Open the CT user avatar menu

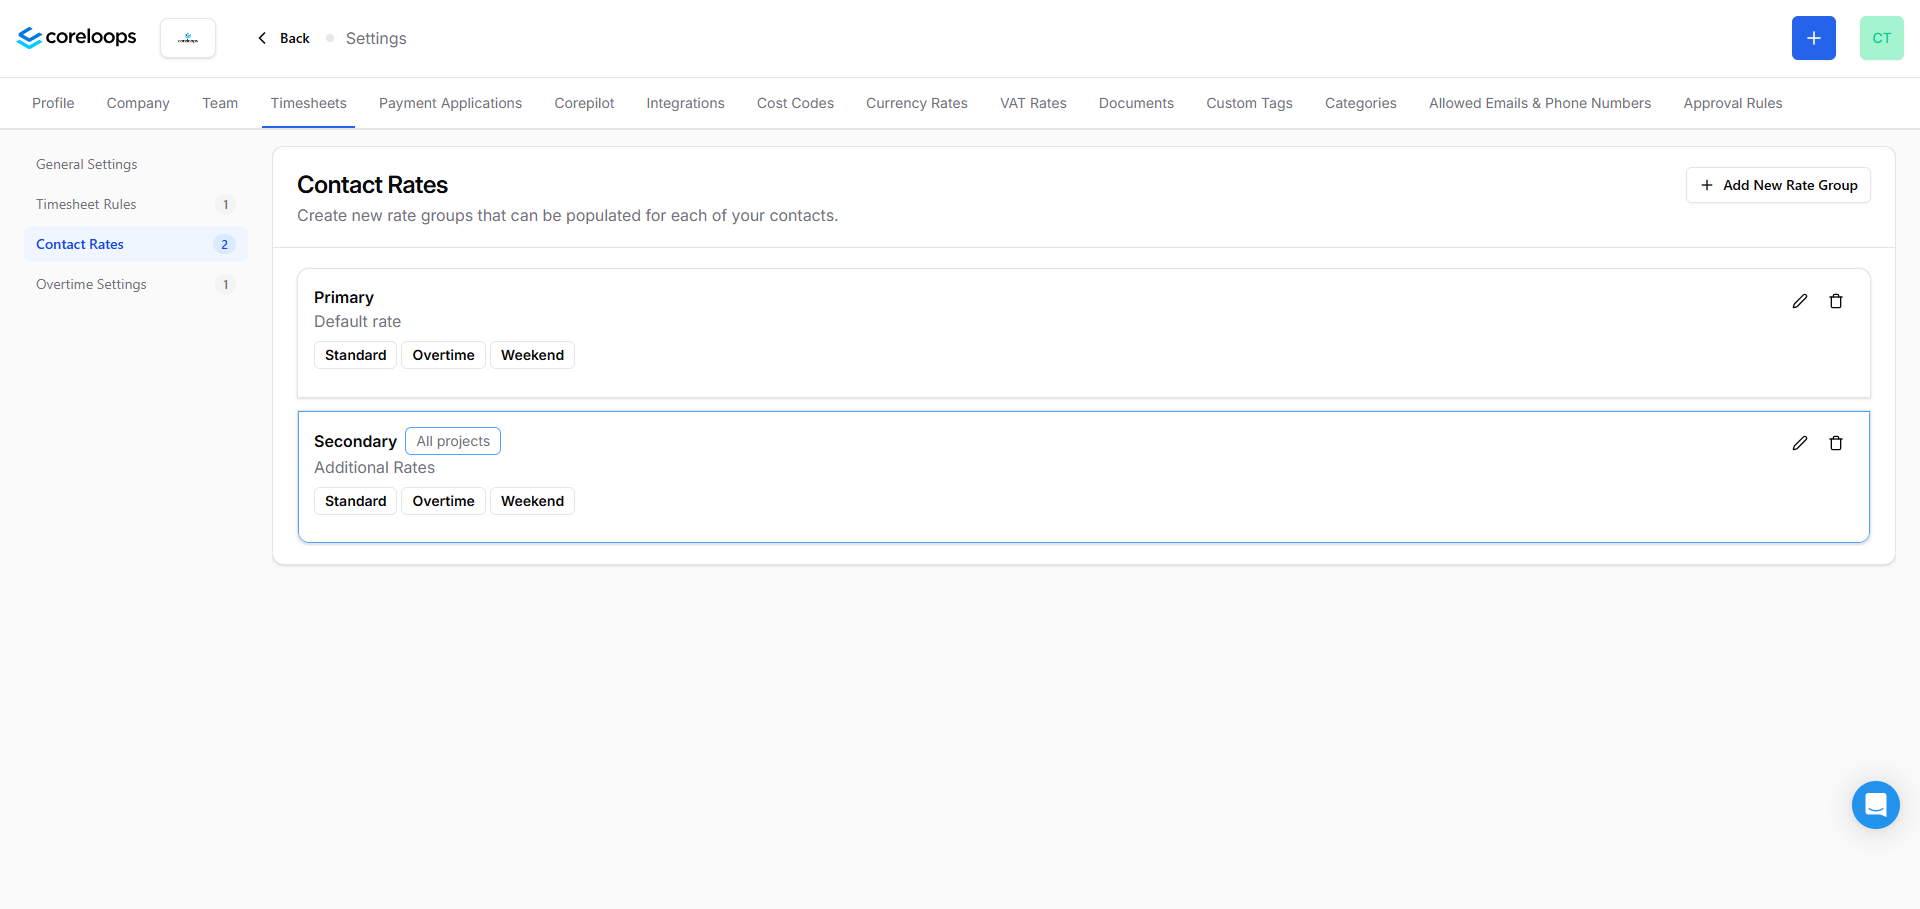point(1881,38)
